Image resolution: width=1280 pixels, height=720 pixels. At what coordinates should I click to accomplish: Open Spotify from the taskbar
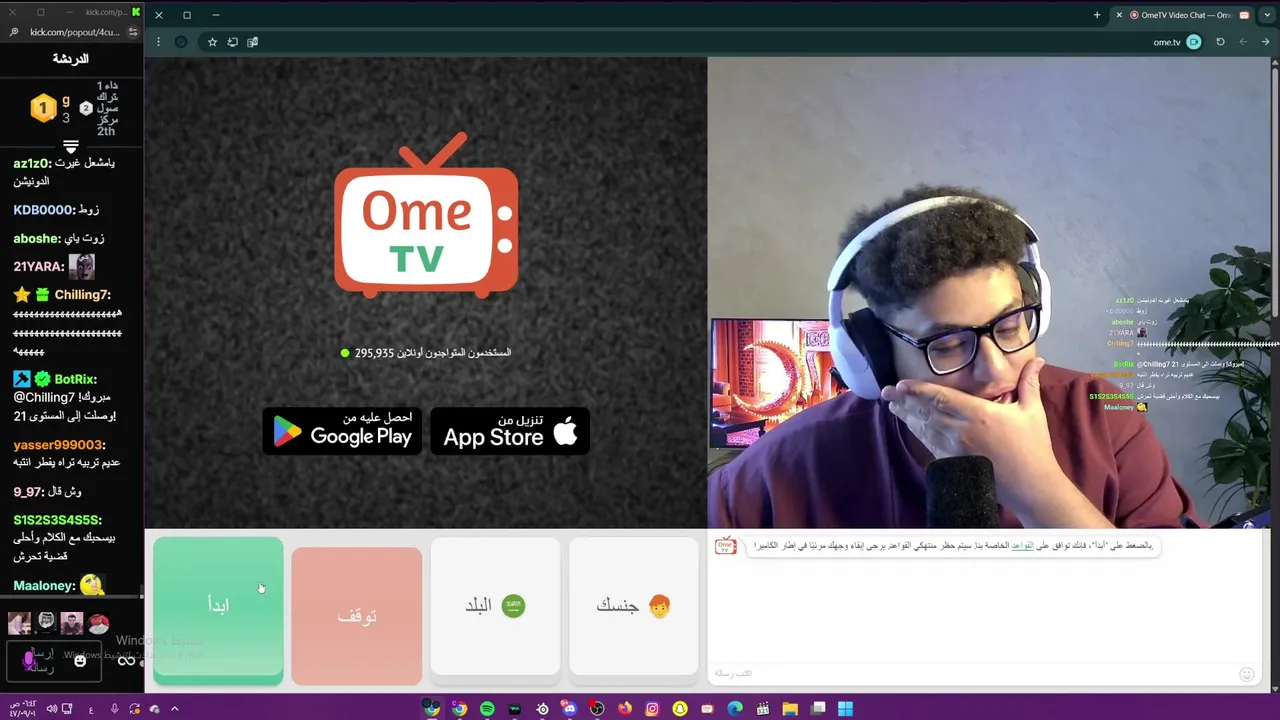coord(487,709)
